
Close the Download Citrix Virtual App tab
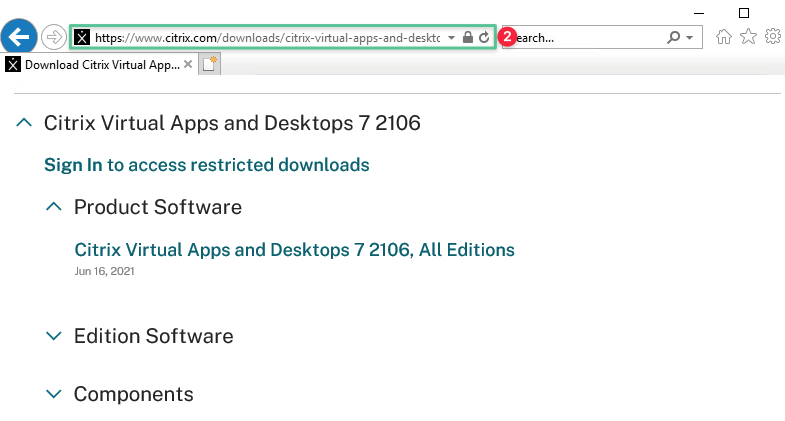(188, 64)
